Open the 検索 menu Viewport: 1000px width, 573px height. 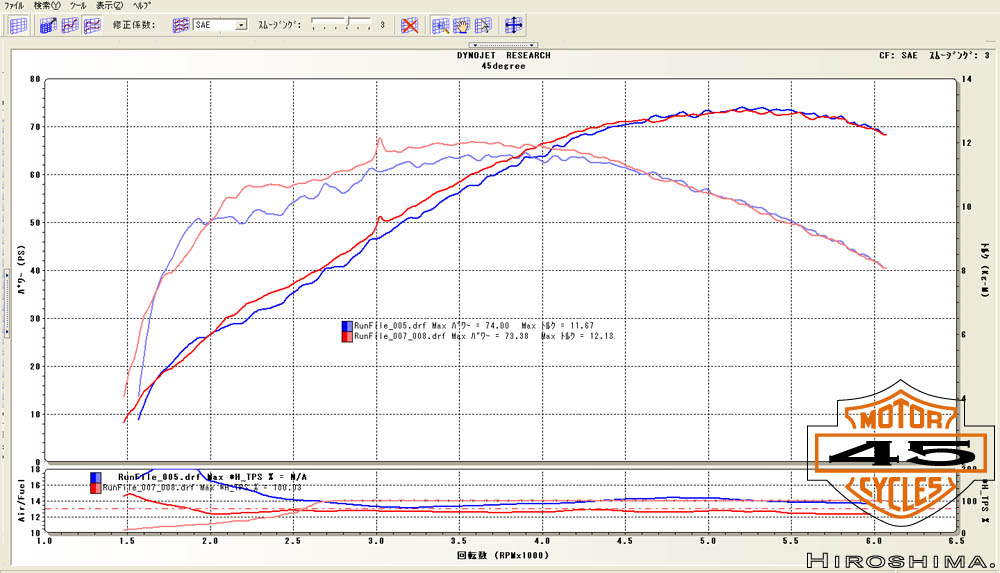click(x=47, y=6)
